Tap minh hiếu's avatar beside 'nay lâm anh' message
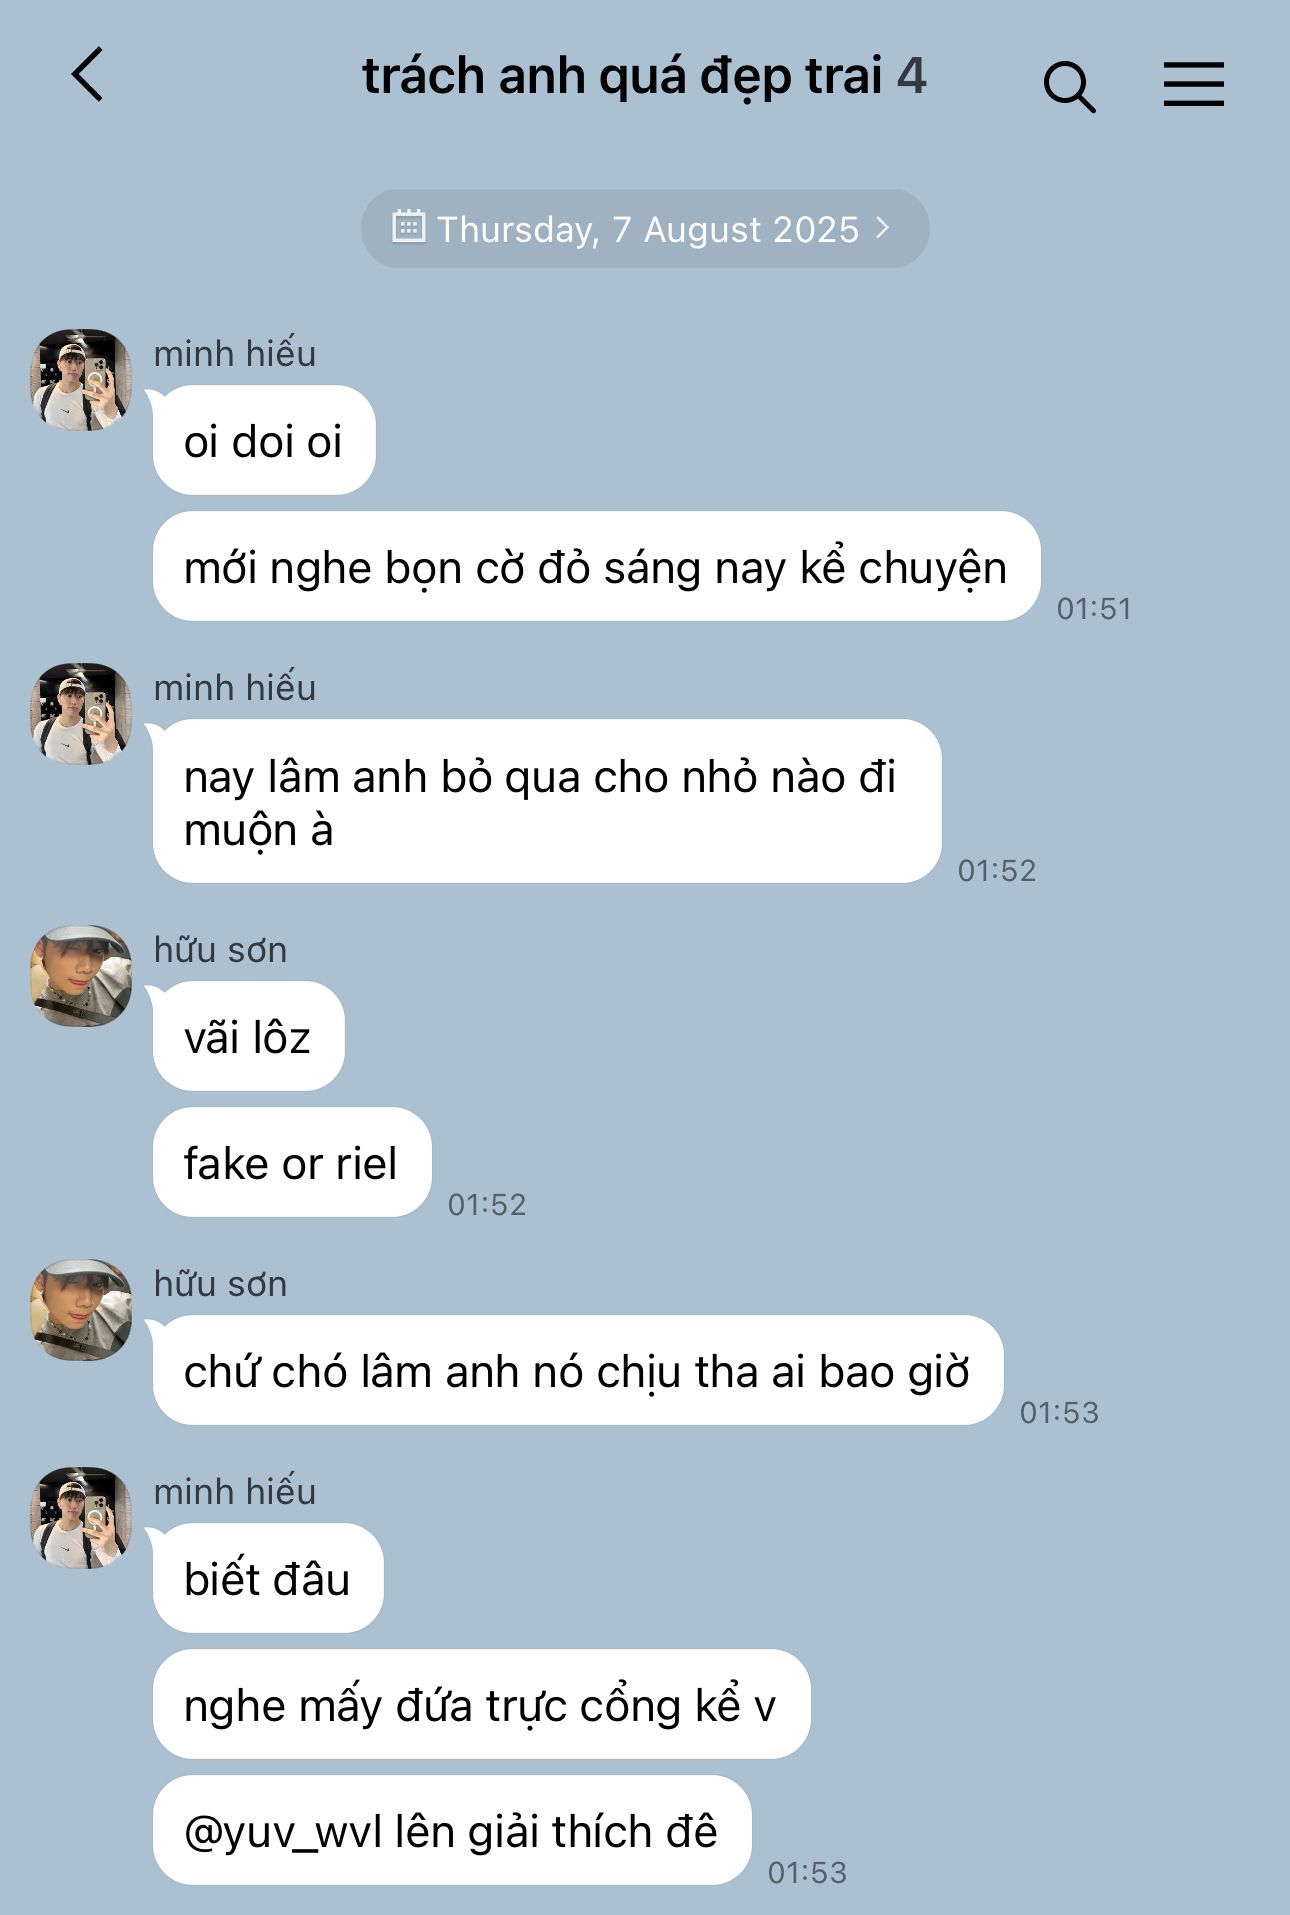 [81, 714]
